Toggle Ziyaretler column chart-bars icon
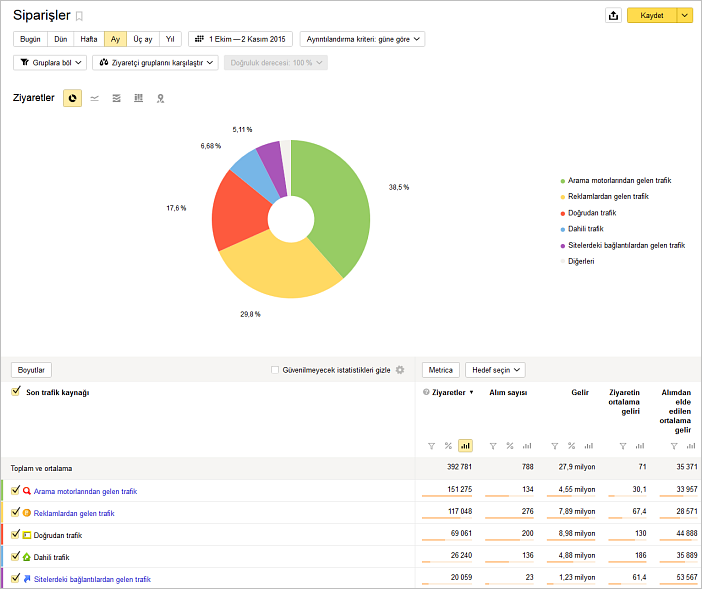The image size is (702, 589). pyautogui.click(x=466, y=446)
